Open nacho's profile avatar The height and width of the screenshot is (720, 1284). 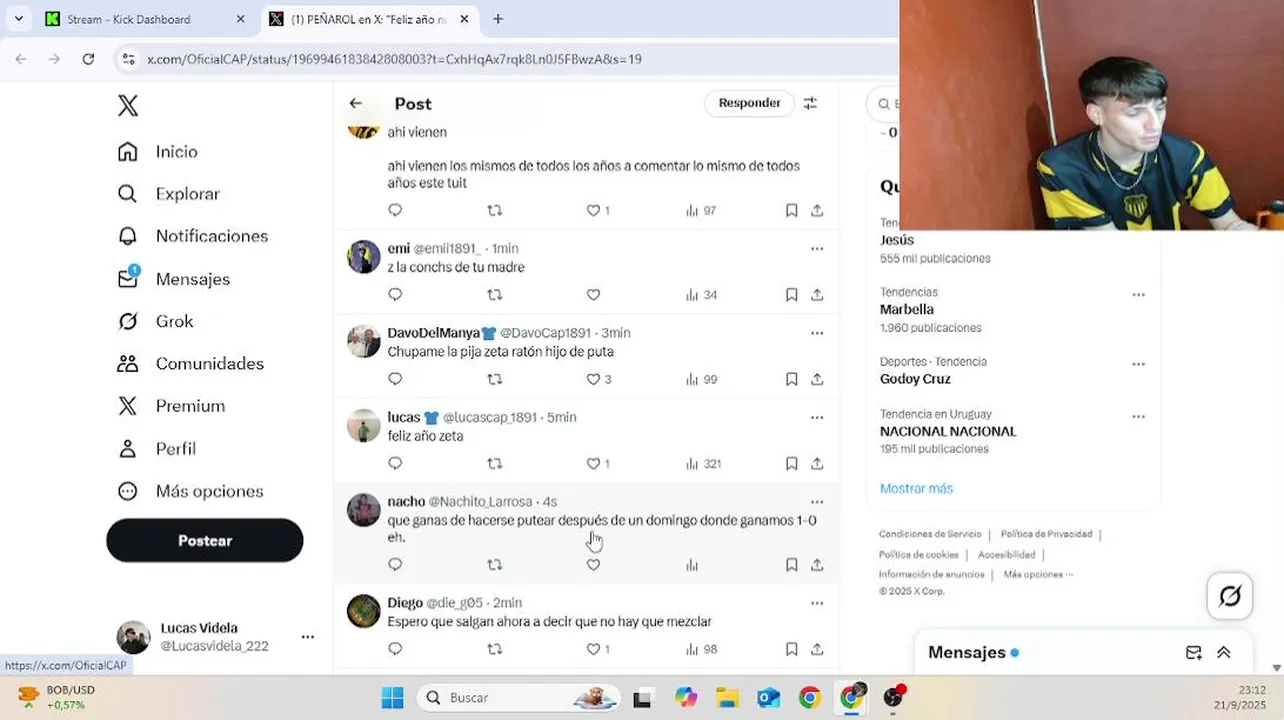pyautogui.click(x=364, y=510)
